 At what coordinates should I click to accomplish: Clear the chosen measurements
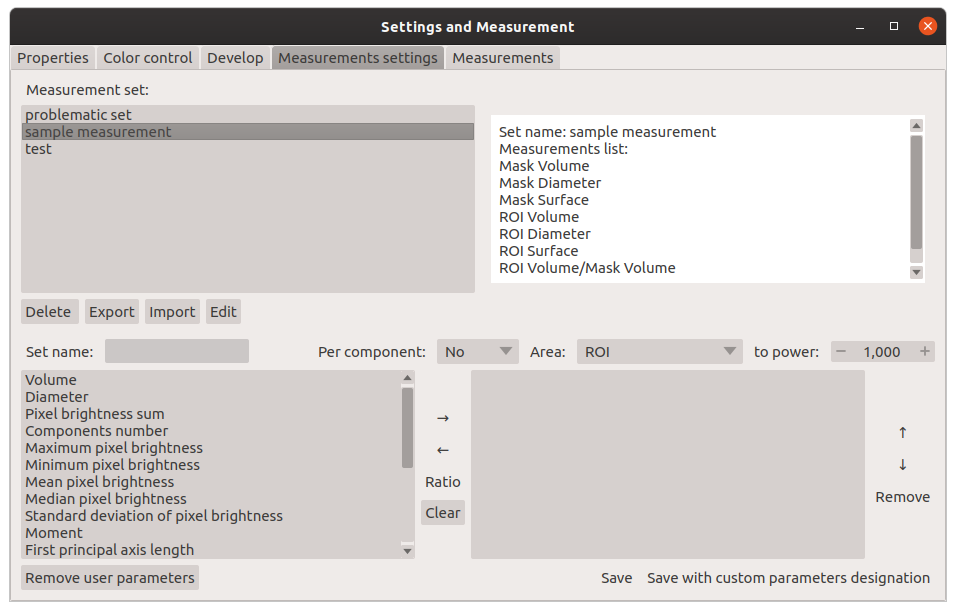[x=443, y=513]
